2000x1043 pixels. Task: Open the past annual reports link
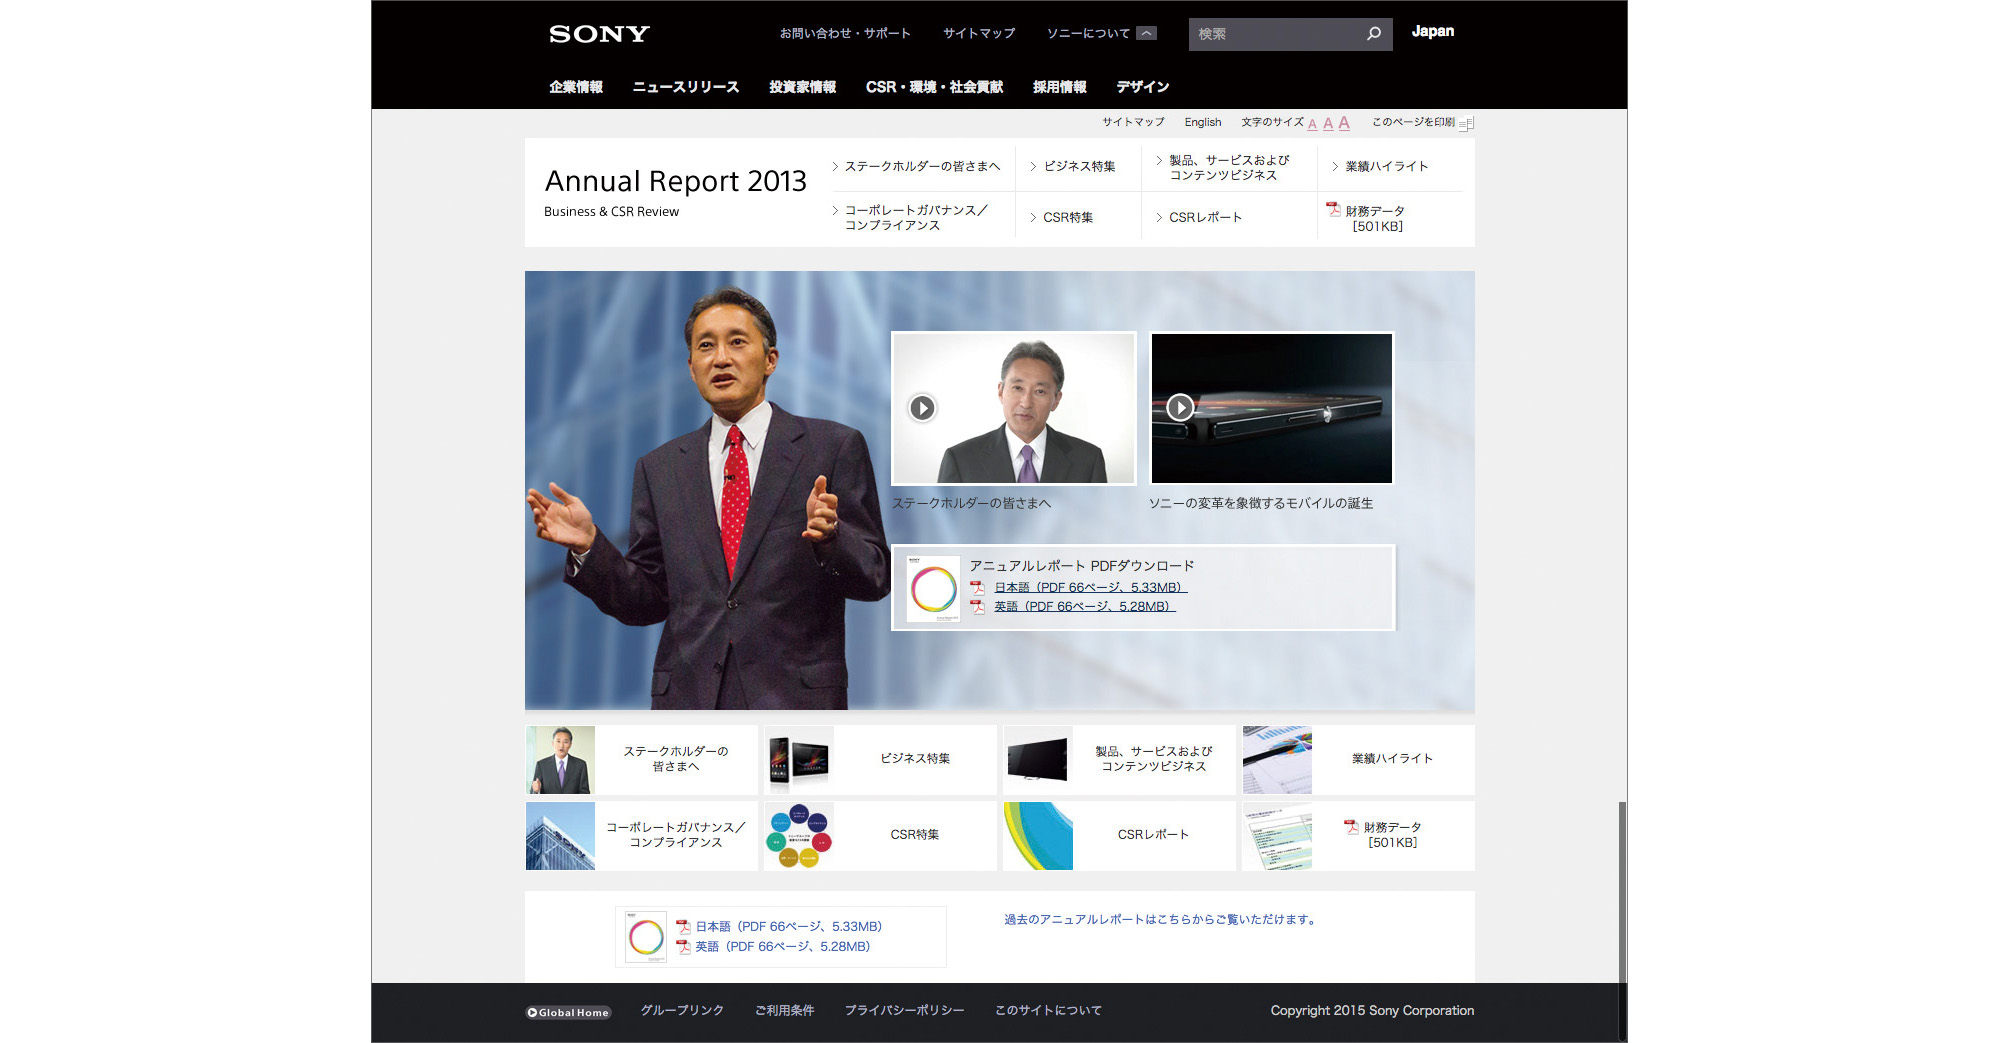pos(1161,919)
